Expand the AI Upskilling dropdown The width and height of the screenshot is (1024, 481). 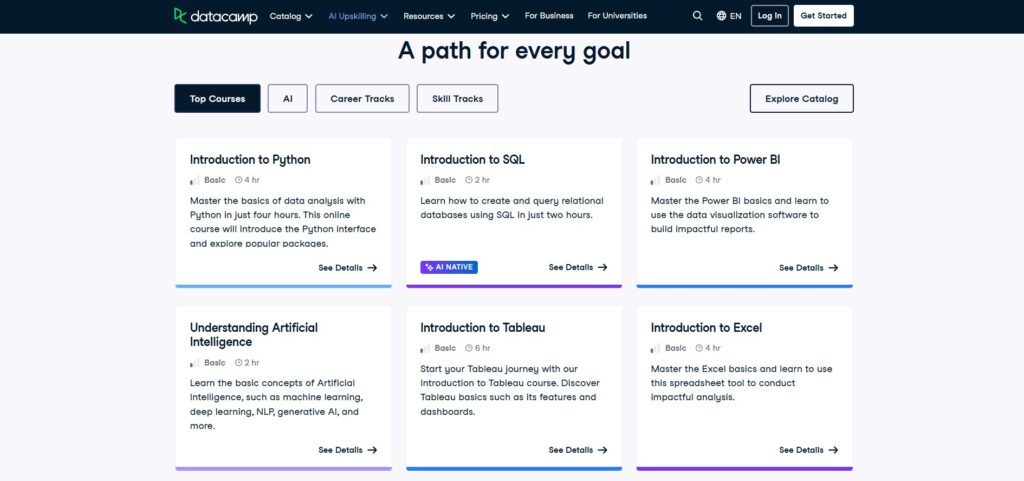click(x=358, y=16)
